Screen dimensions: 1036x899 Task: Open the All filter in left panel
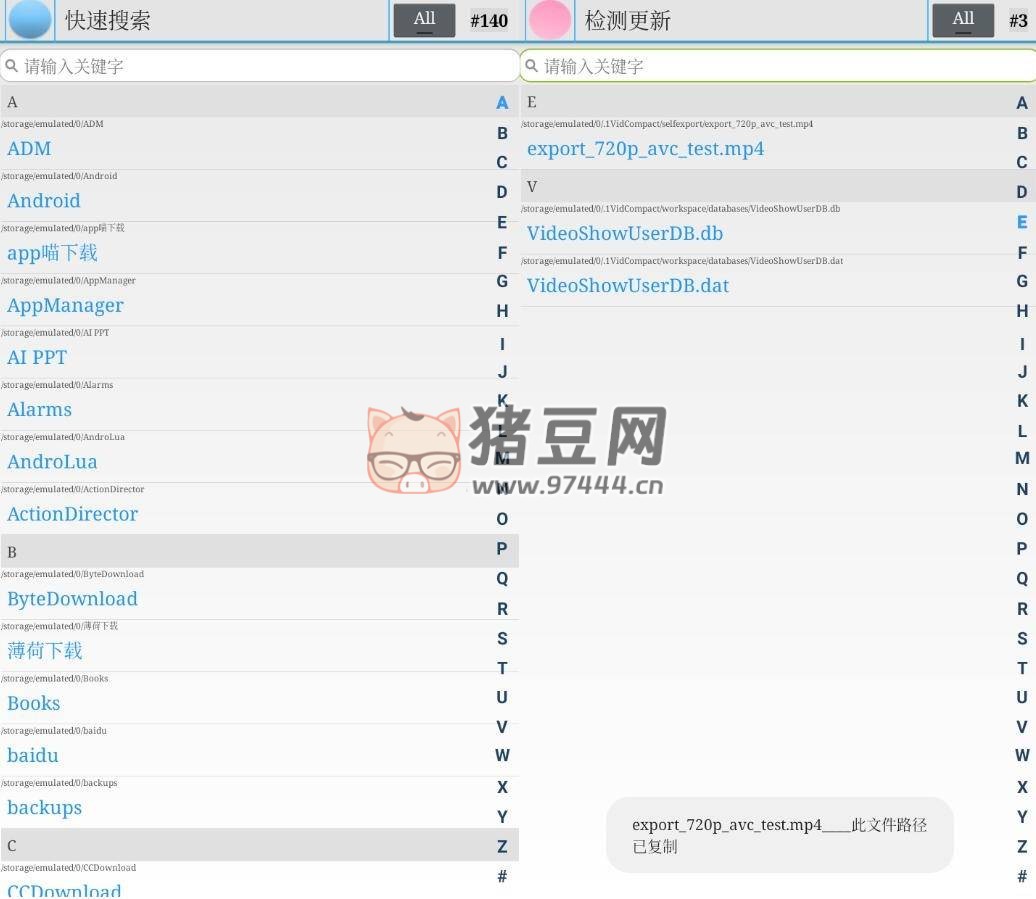[x=424, y=20]
